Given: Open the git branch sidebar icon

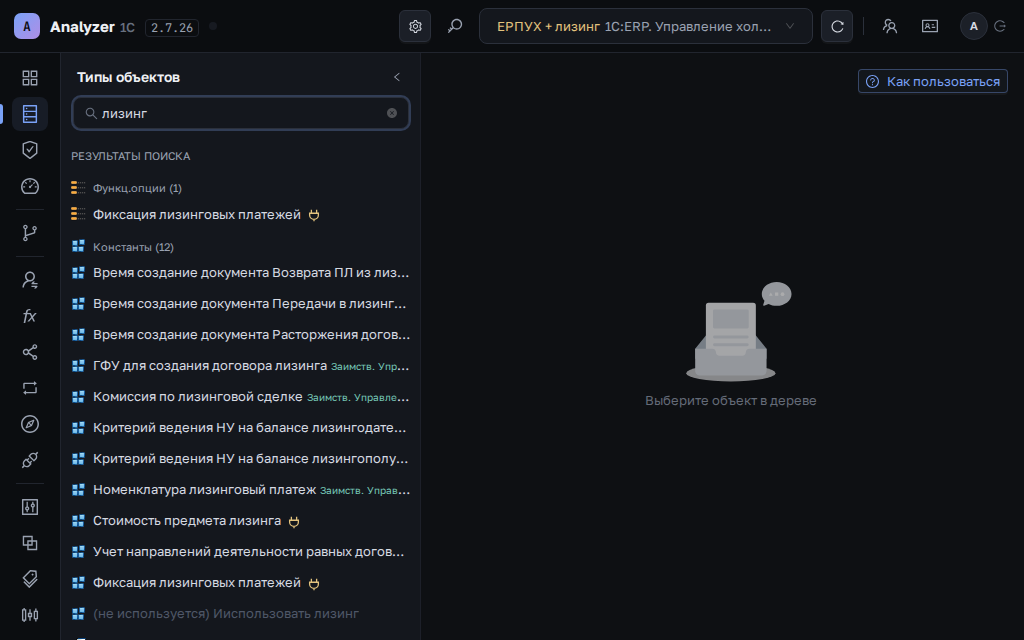Looking at the screenshot, I should click(30, 233).
